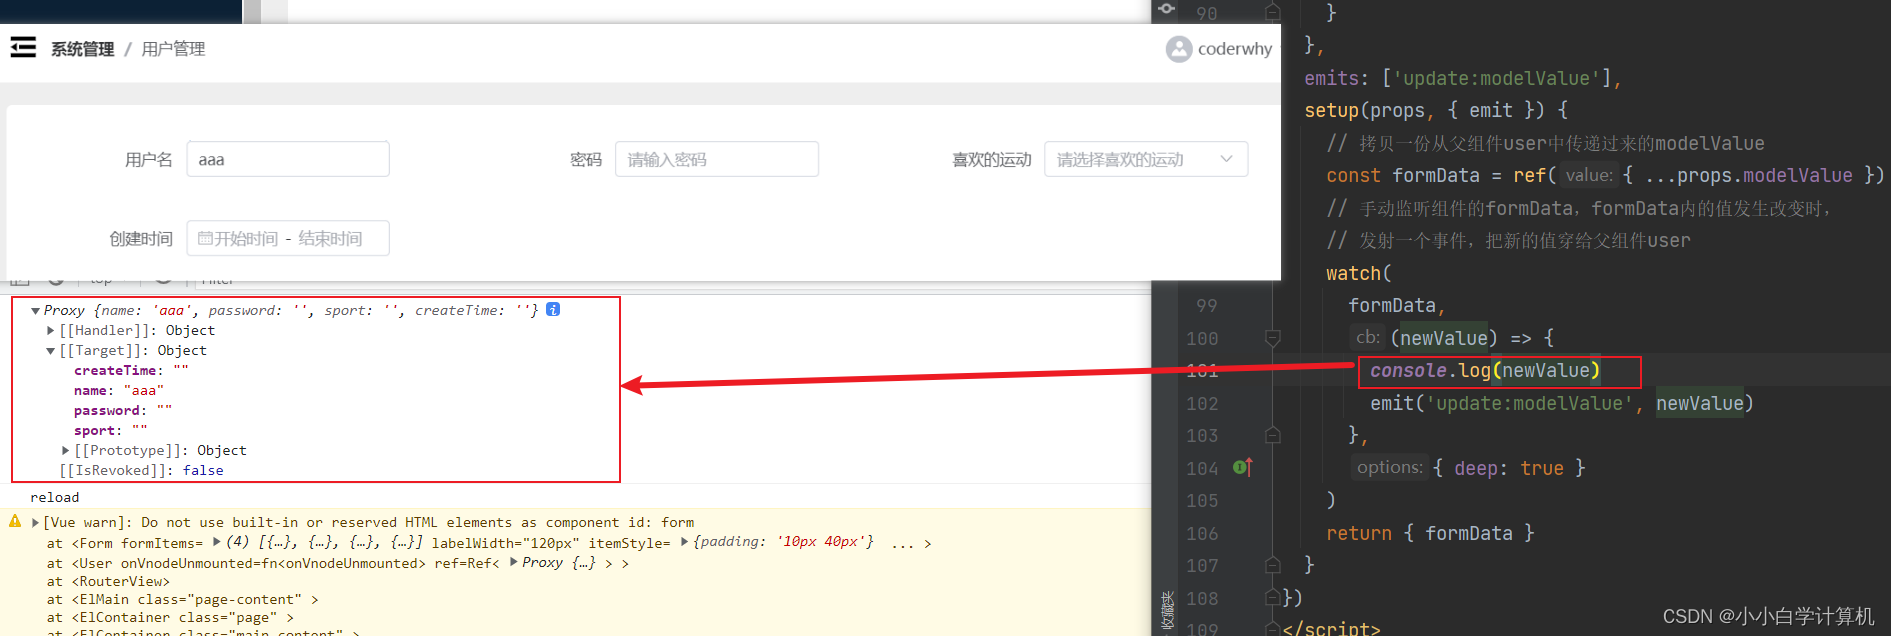Screen dimensions: 1891x636
Task: Click the value: inlay hint in ref(
Action: 1589,175
